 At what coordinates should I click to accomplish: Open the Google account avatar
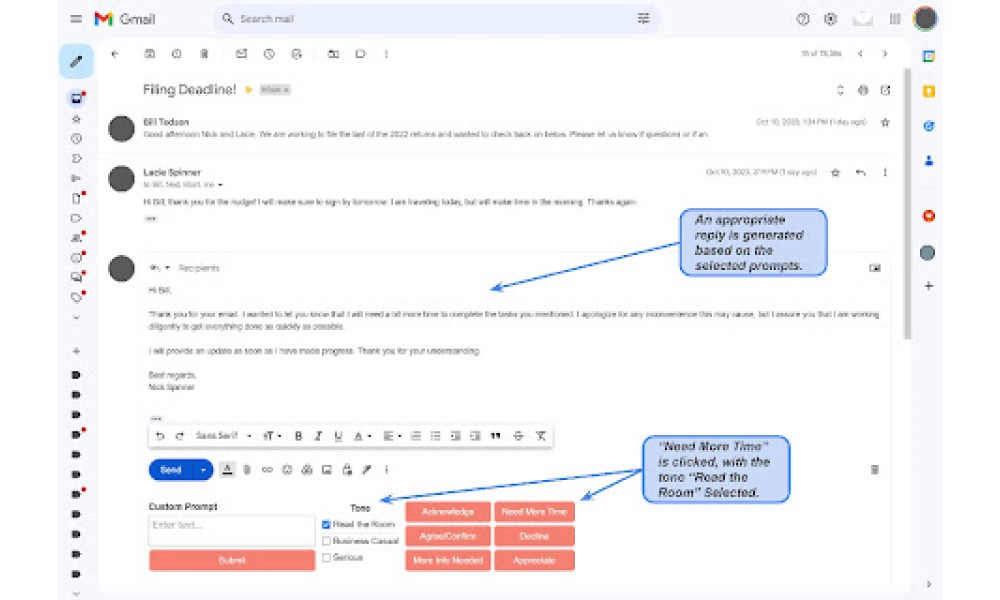coord(925,19)
